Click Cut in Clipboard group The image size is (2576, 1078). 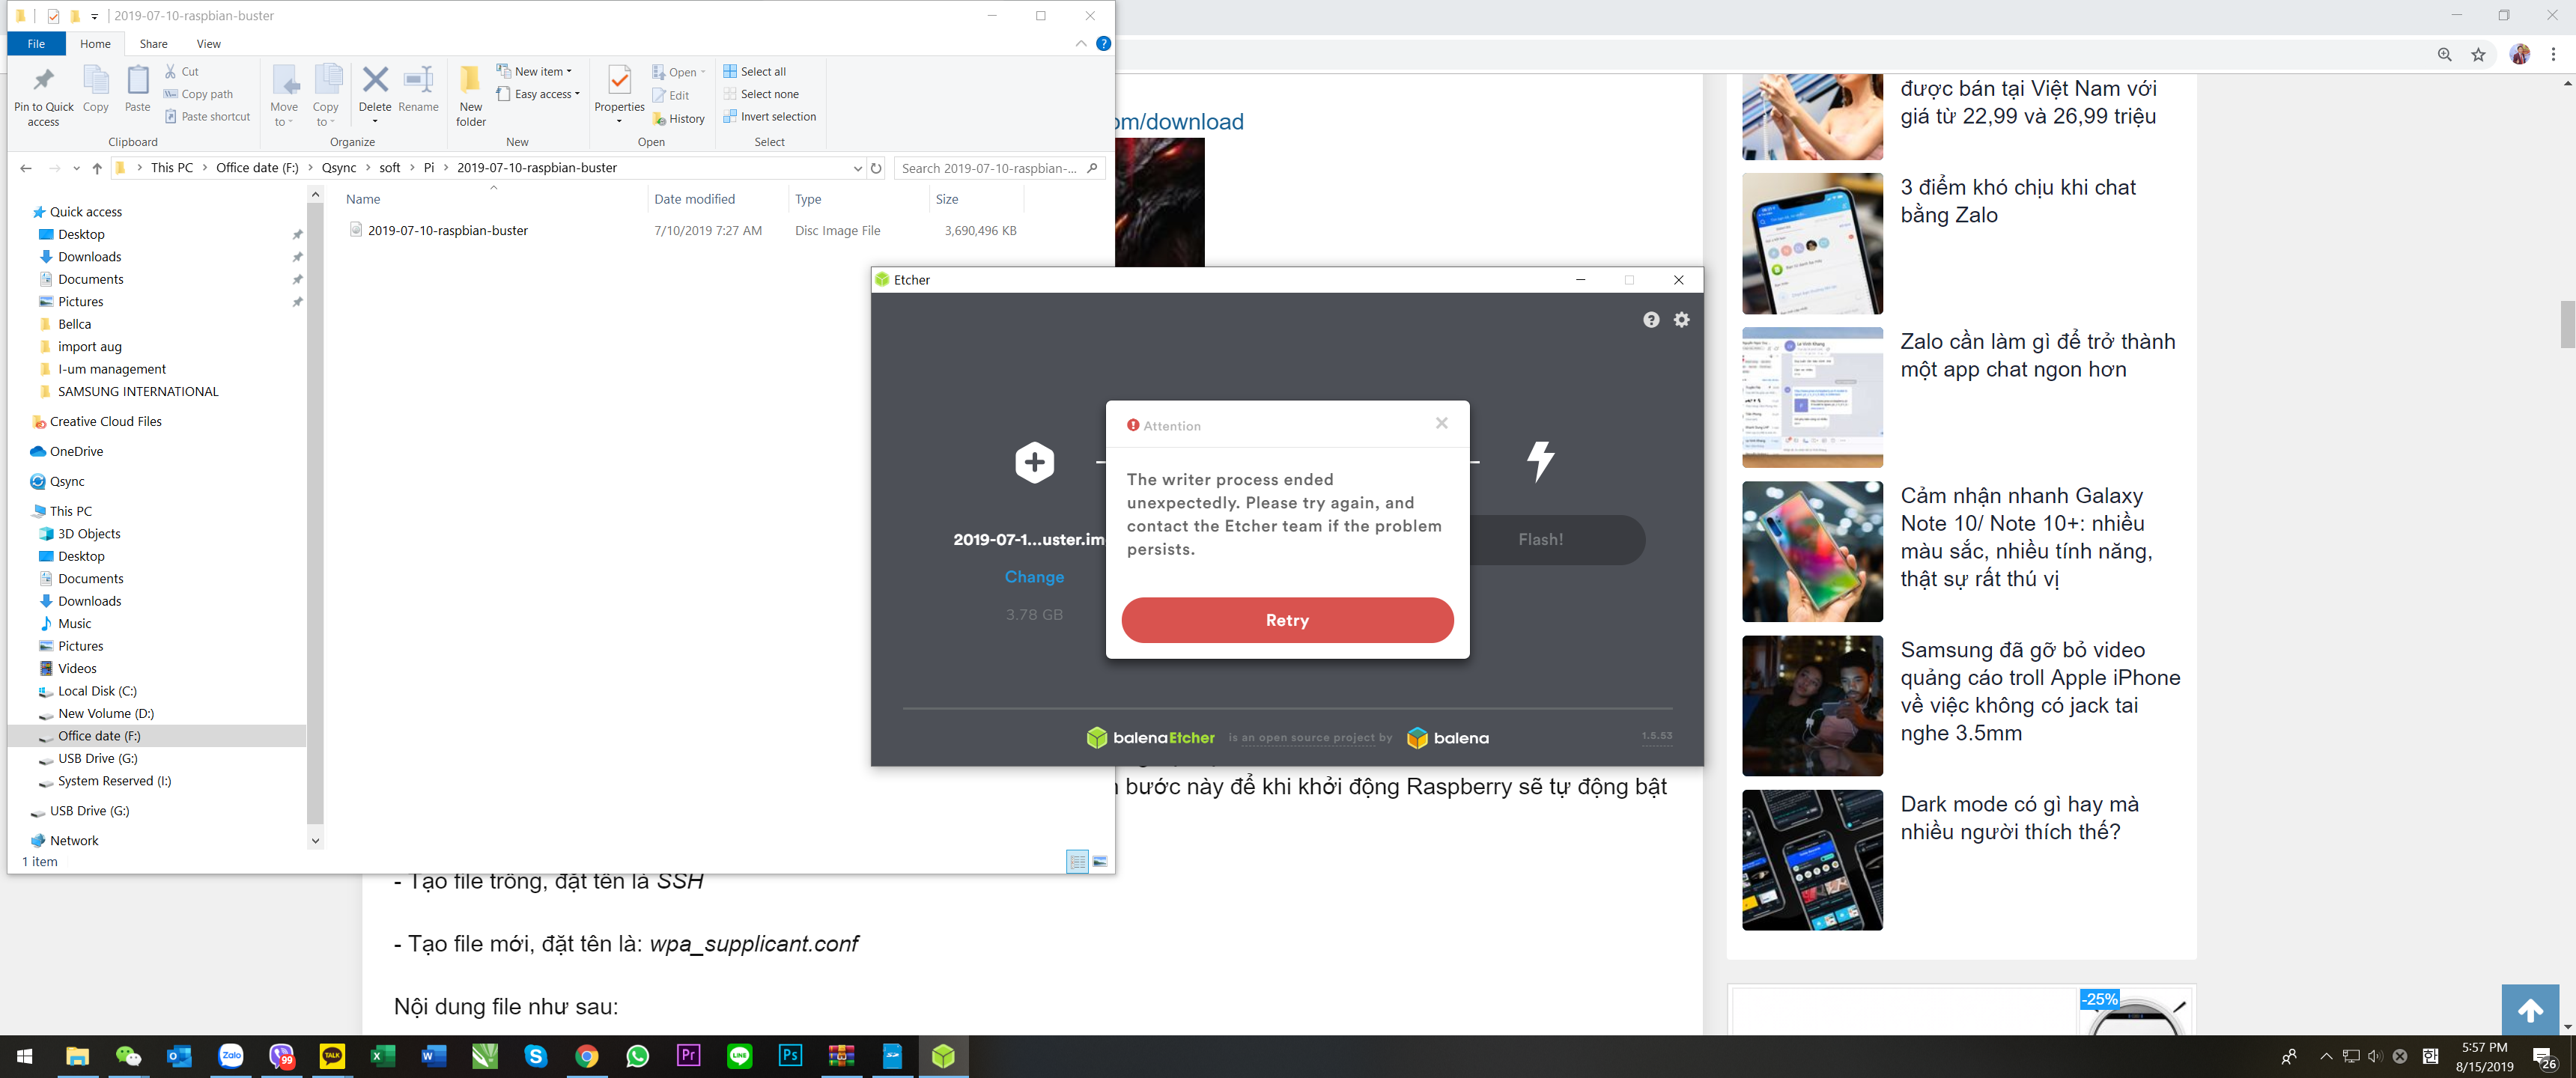(x=181, y=72)
